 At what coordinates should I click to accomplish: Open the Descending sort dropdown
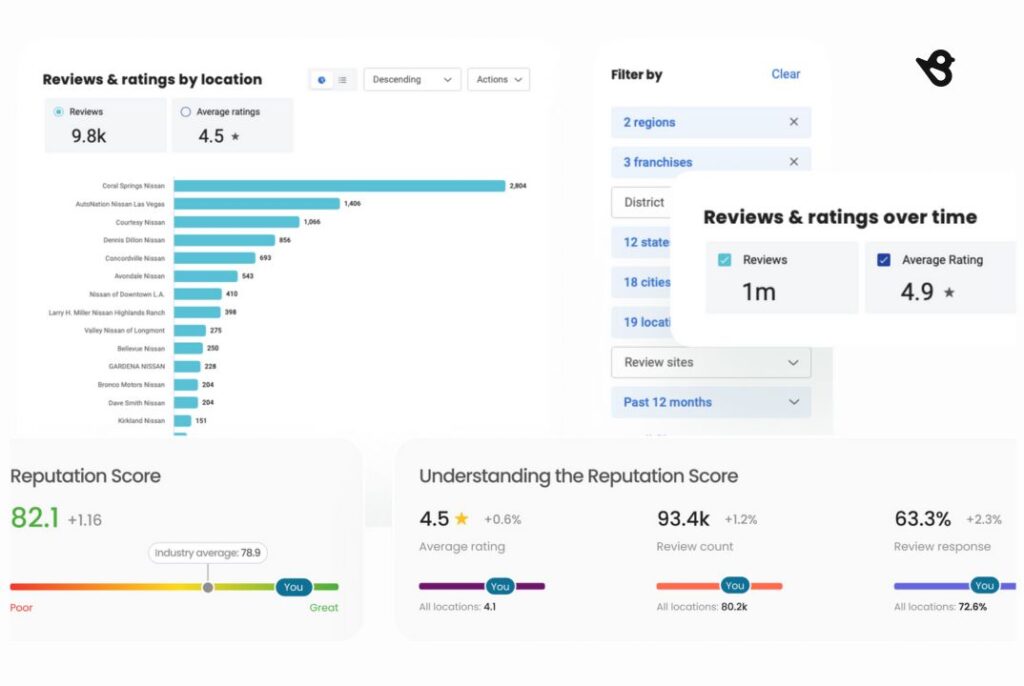(411, 79)
